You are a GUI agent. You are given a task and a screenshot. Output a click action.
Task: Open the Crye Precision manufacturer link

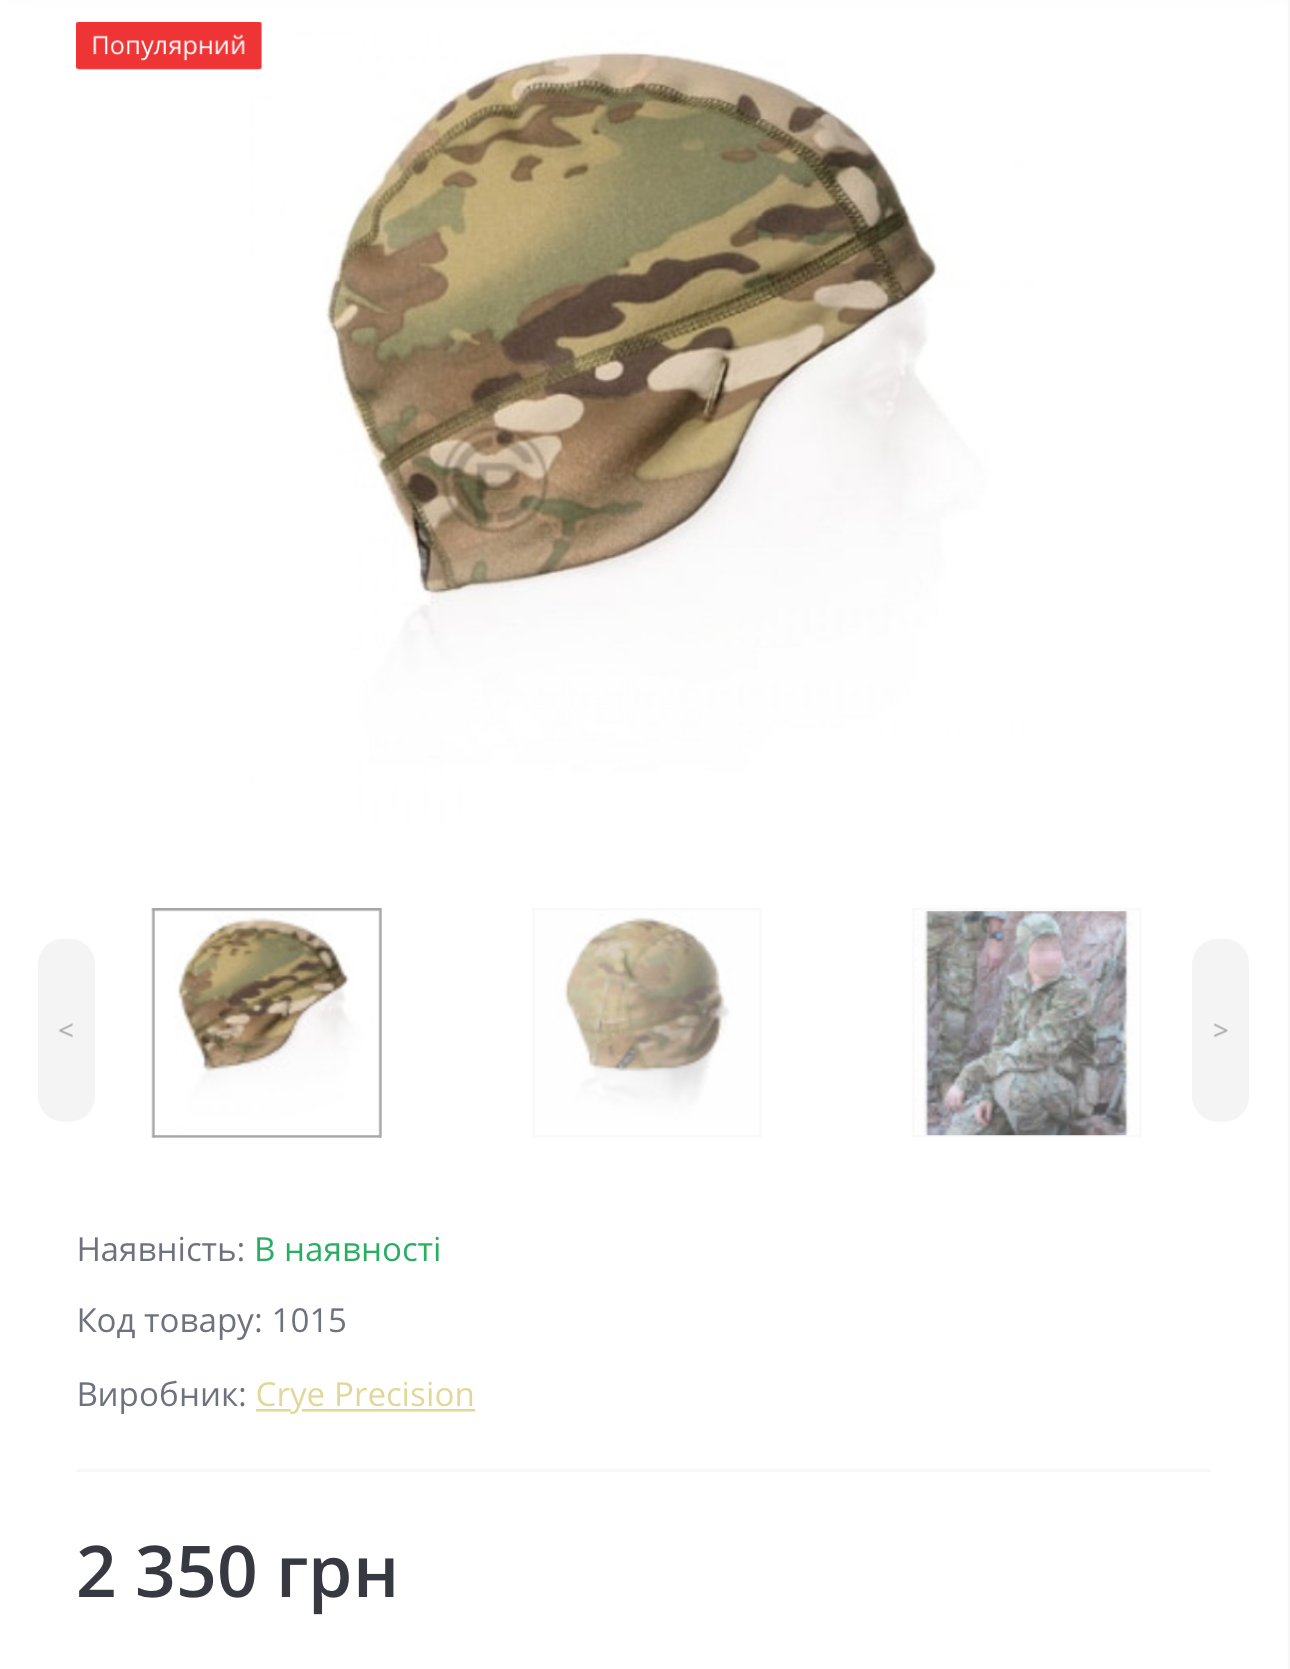pyautogui.click(x=365, y=1394)
